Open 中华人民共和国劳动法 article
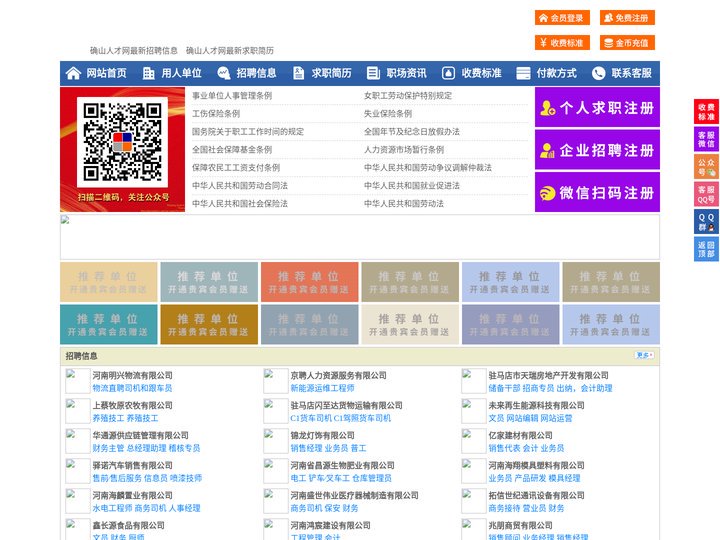This screenshot has width=720, height=540. (404, 203)
